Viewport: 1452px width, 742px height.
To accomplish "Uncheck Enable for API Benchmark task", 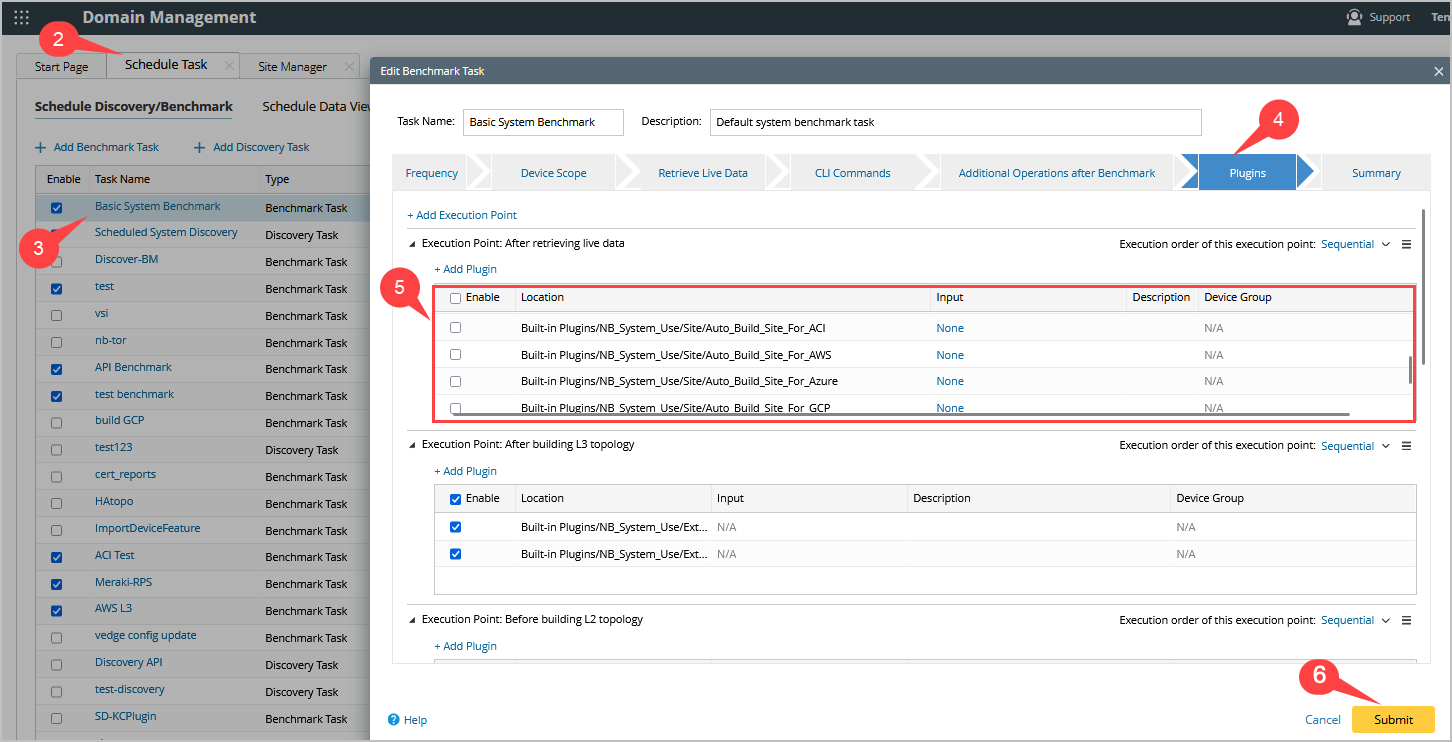I will [56, 369].
